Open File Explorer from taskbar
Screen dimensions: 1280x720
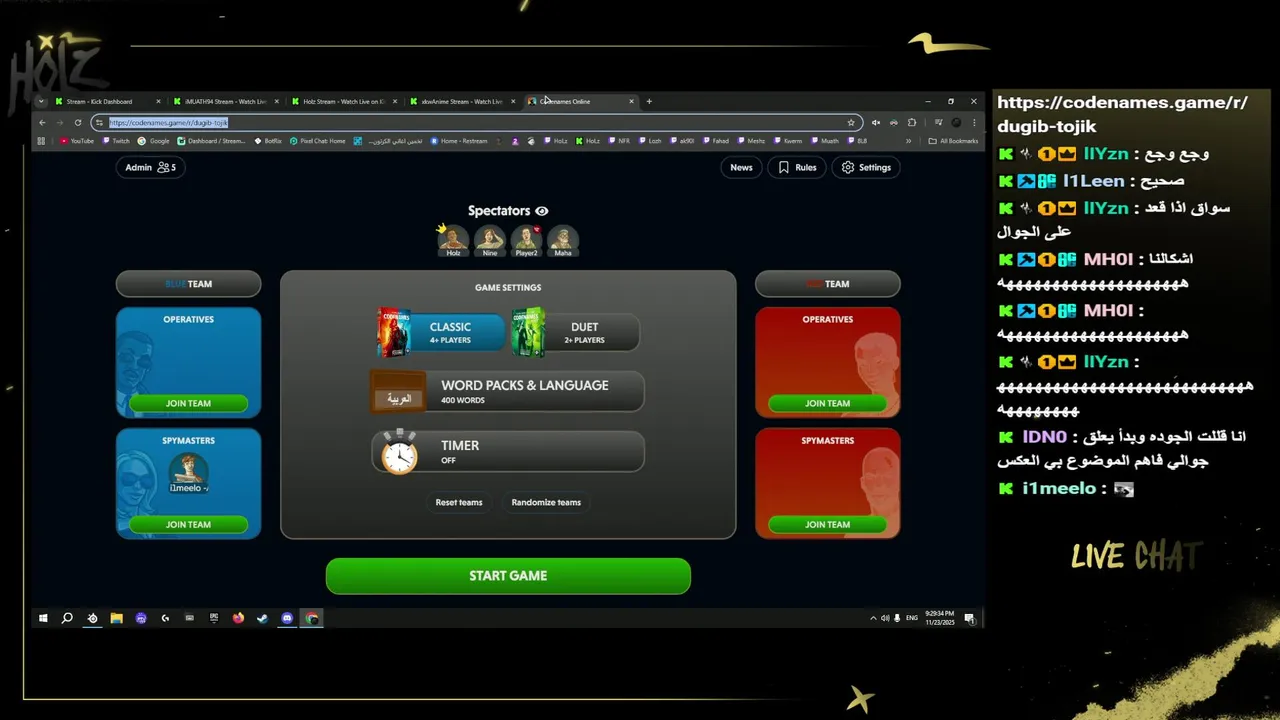[x=116, y=618]
